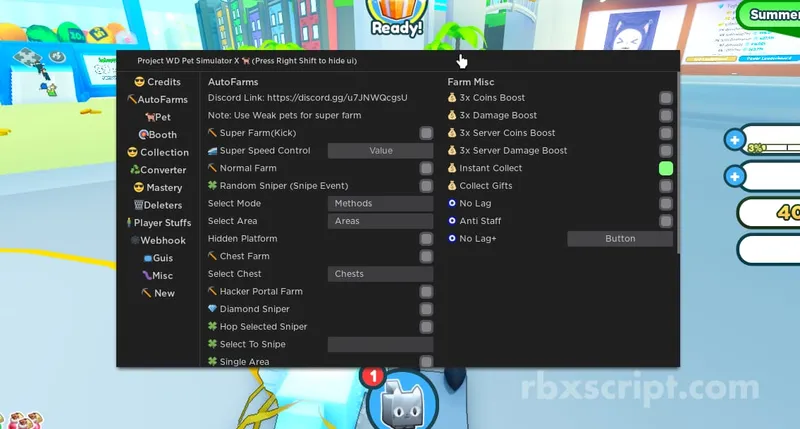Switch to the AutoFarms tab

pos(158,99)
